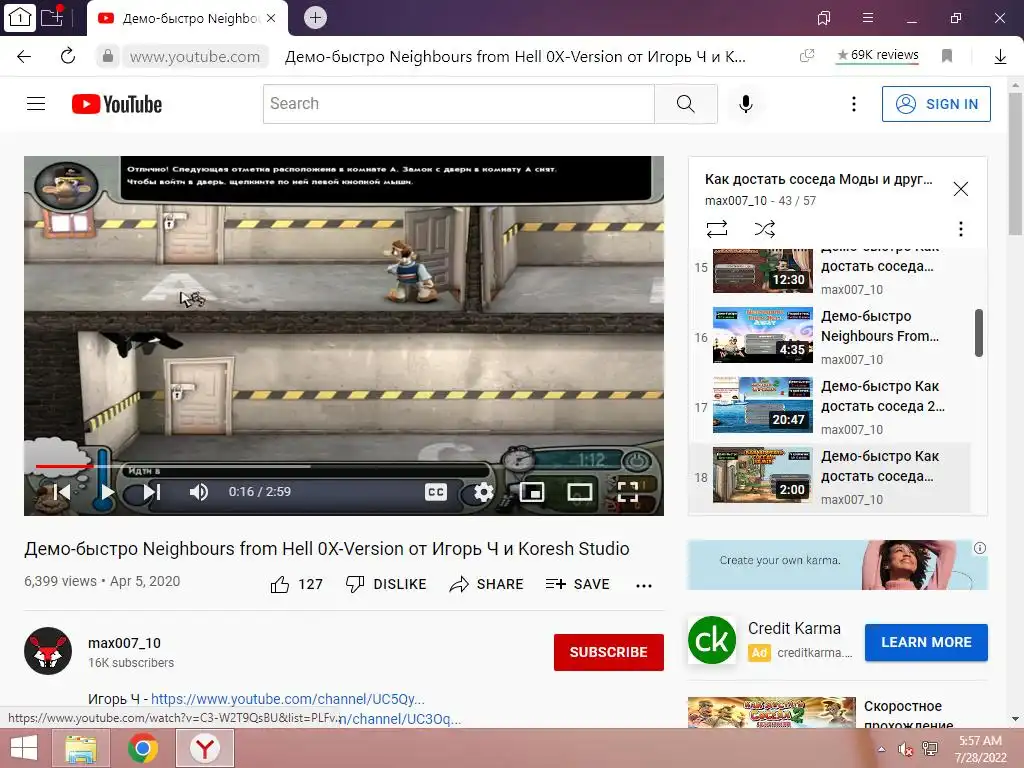Open the browser hamburger menu

click(x=868, y=18)
